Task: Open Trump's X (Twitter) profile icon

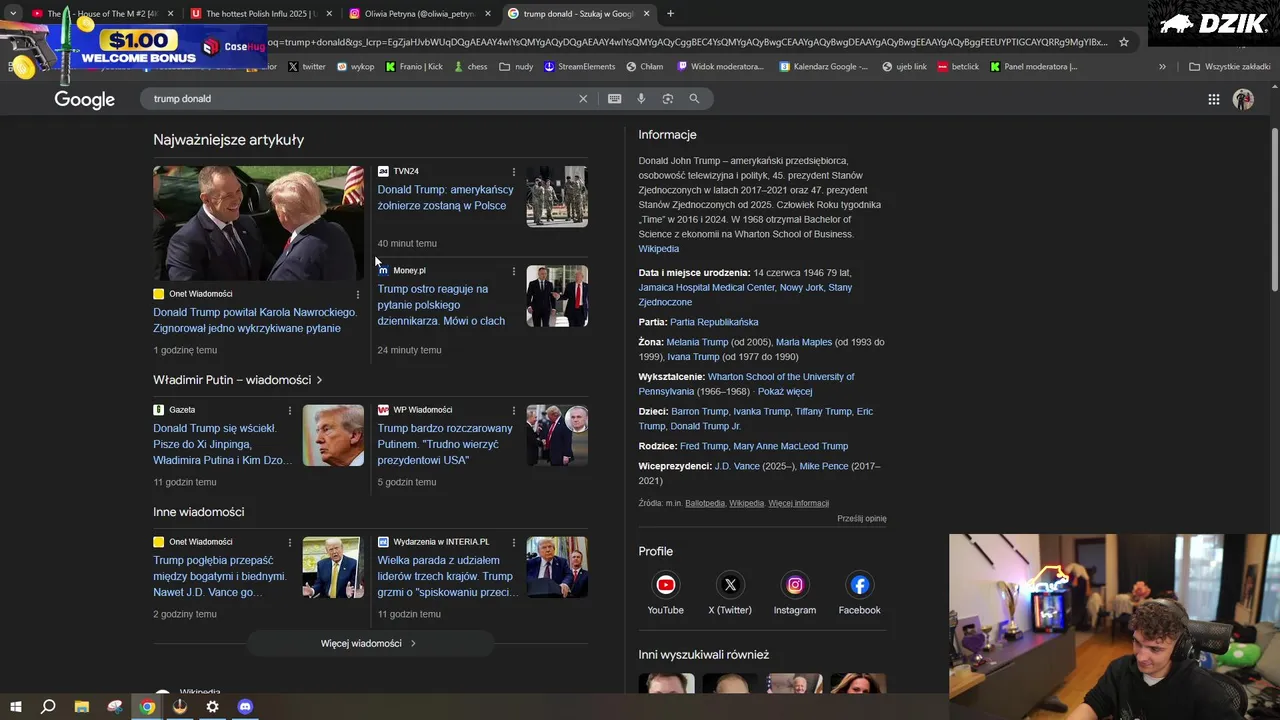Action: [x=730, y=585]
